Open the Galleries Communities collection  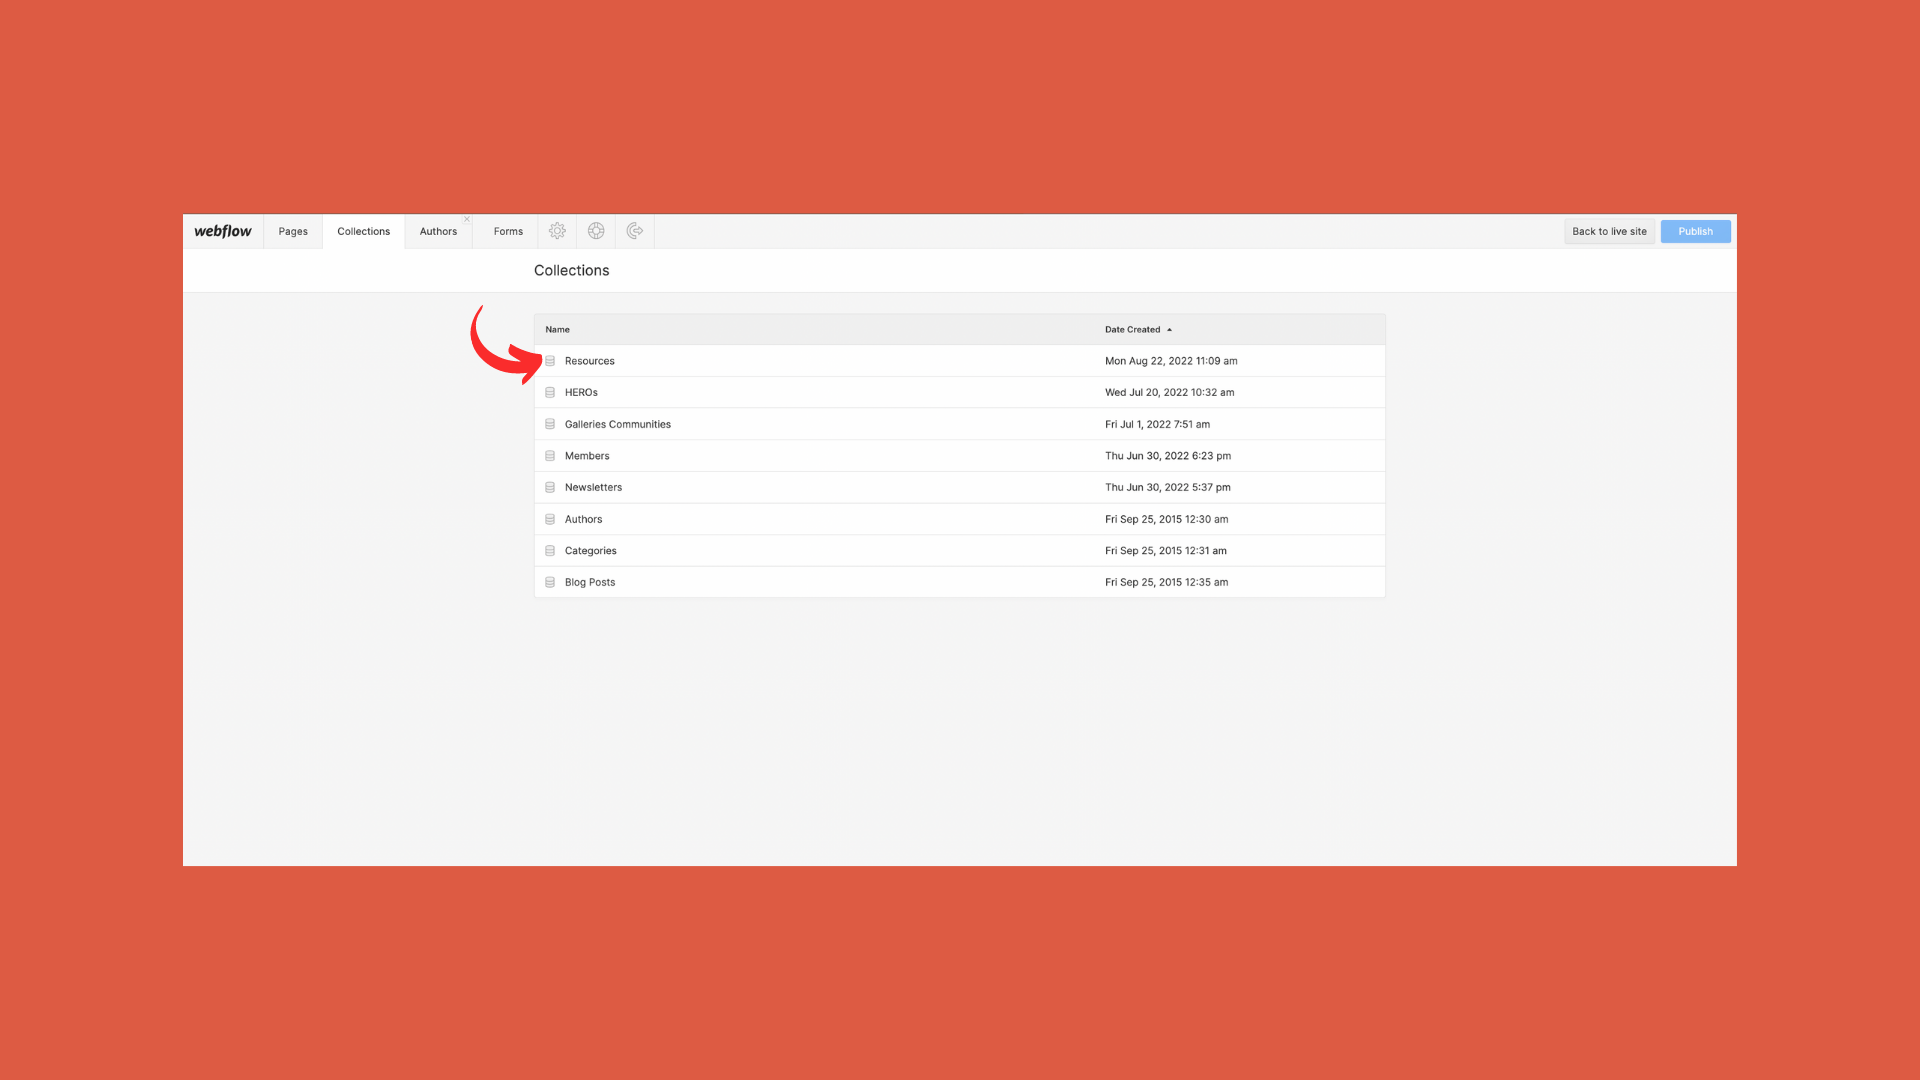coord(617,424)
